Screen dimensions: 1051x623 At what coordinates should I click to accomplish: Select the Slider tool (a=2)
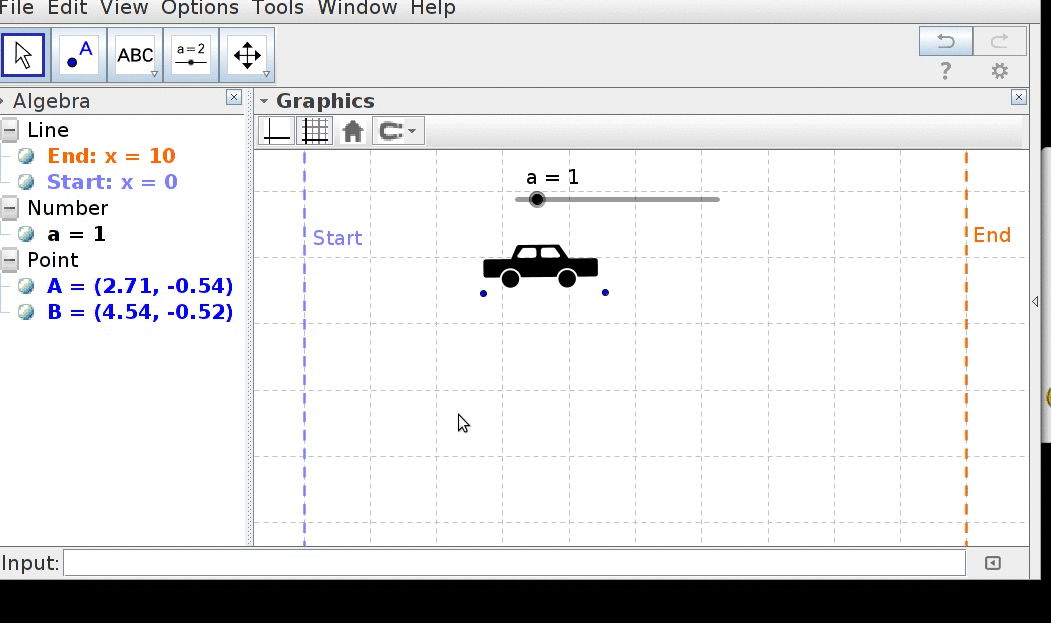191,56
